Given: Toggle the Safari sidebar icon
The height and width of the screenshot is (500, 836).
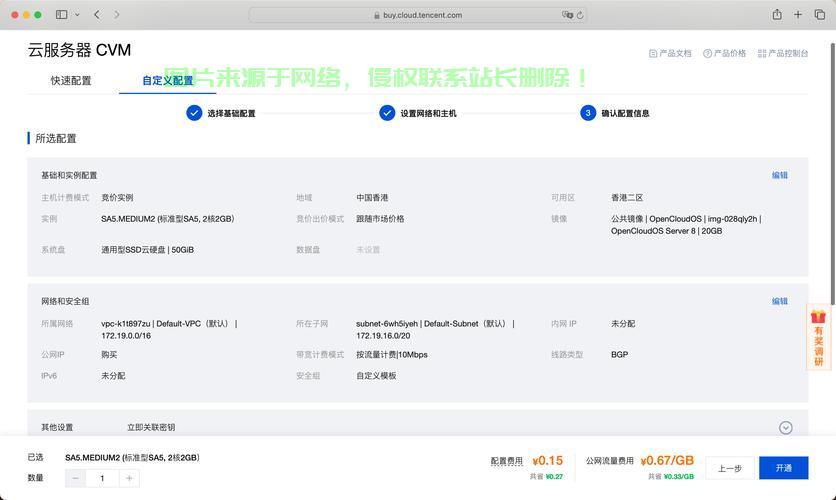Looking at the screenshot, I should click(x=62, y=15).
